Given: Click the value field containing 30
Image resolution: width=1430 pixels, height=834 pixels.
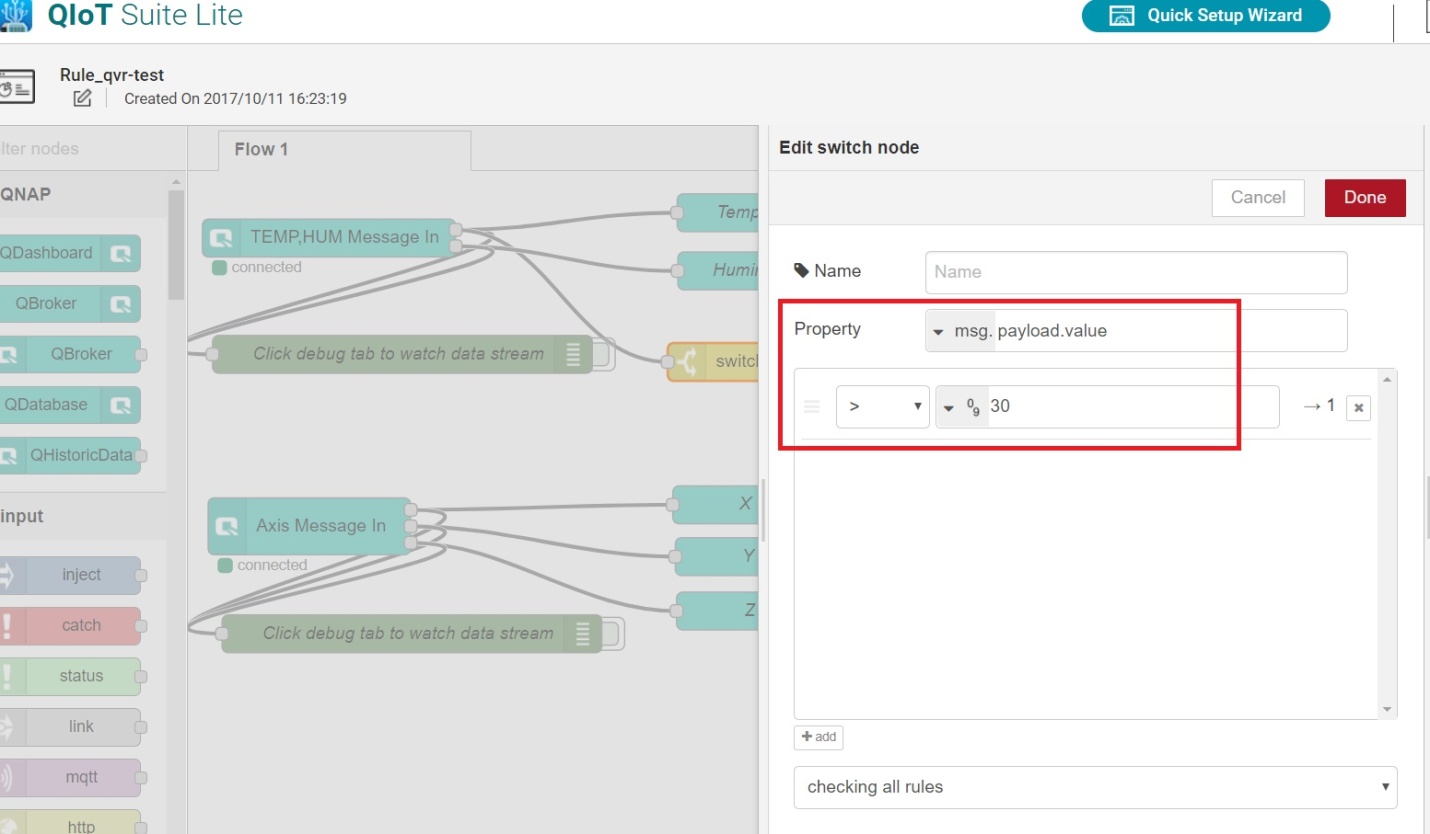Looking at the screenshot, I should pos(1133,407).
